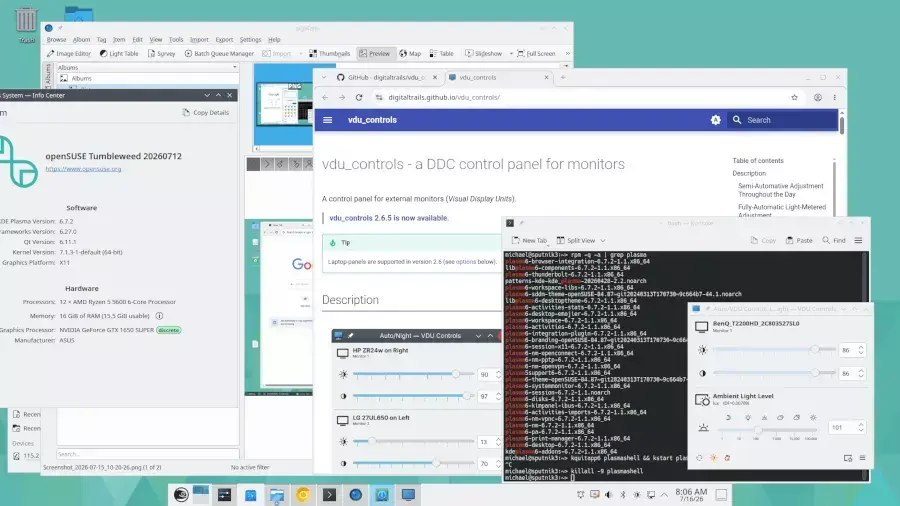
Task: Click the BenQ brightness value spinbox
Action: (851, 349)
